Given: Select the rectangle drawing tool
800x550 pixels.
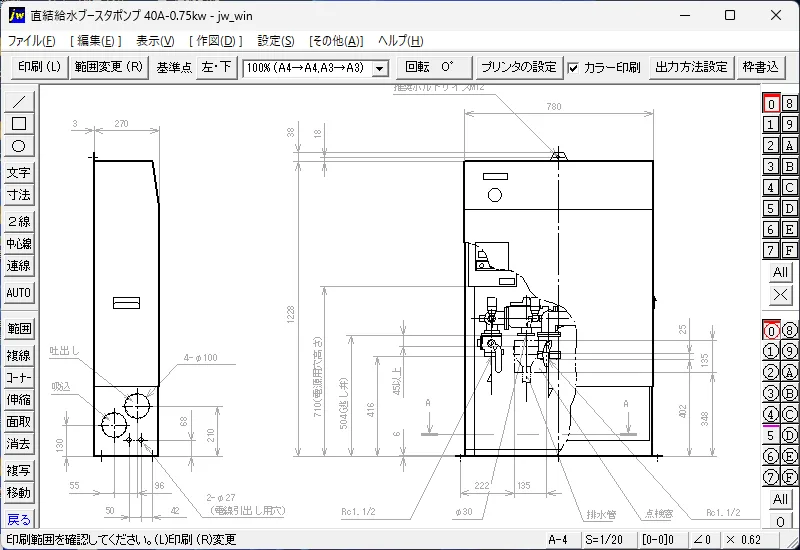Looking at the screenshot, I should coord(19,124).
